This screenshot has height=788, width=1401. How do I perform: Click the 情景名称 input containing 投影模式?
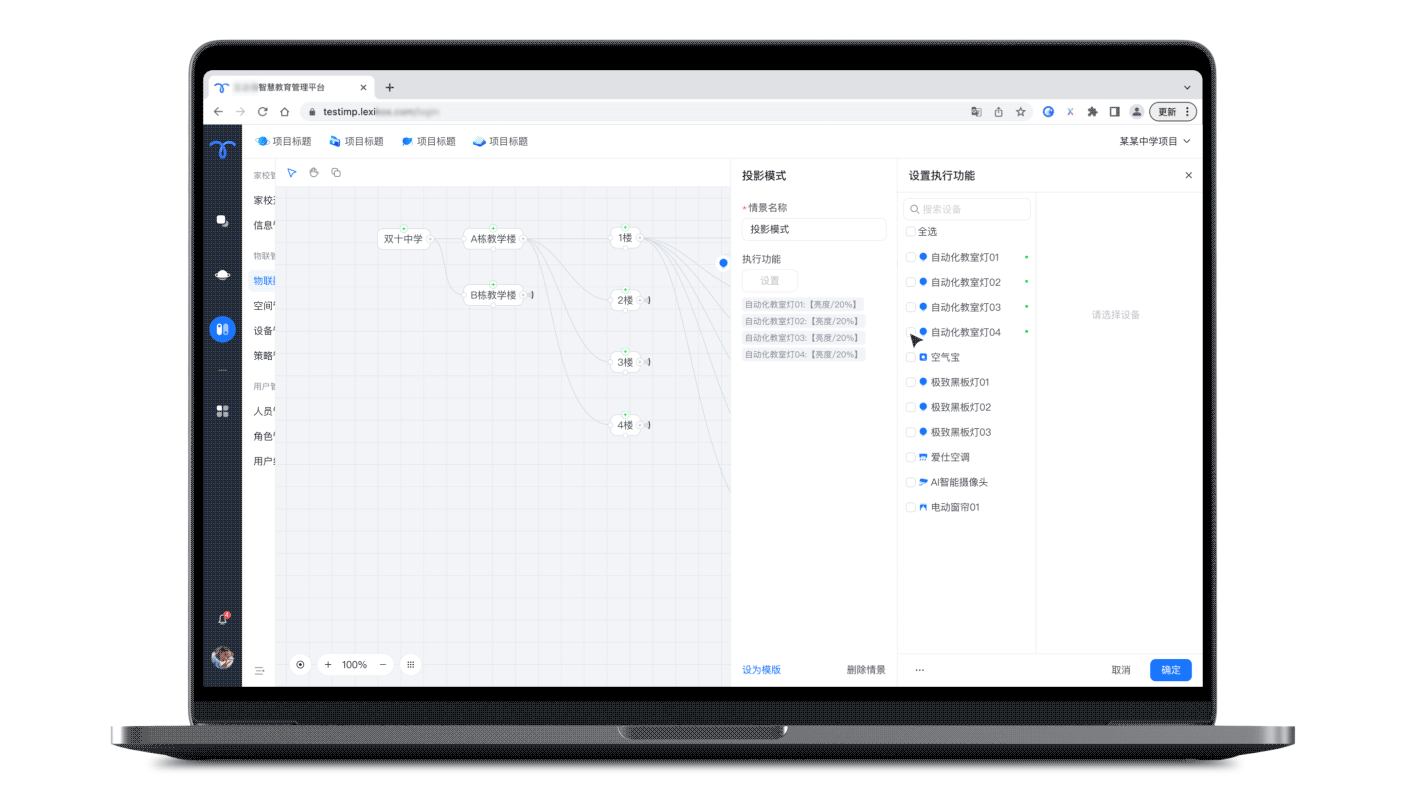tap(814, 229)
